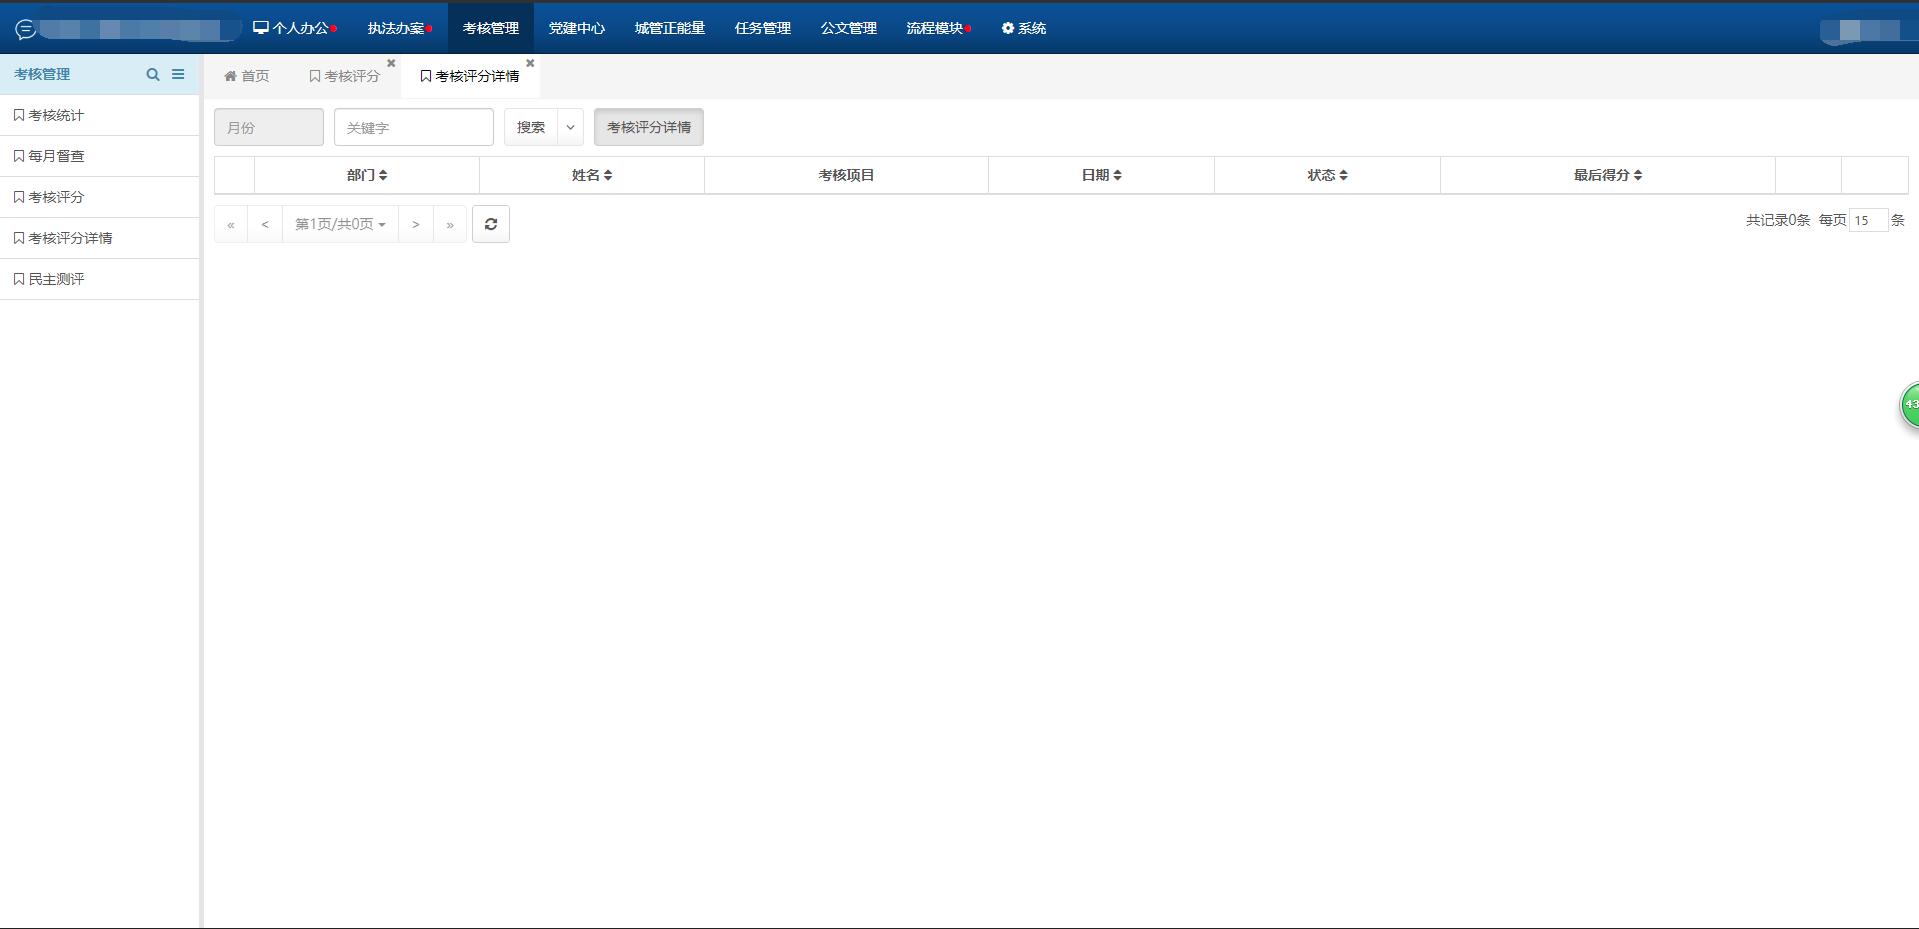Viewport: 1919px width, 929px height.
Task: Toggle the sidebar menu list icon
Action: 178,74
